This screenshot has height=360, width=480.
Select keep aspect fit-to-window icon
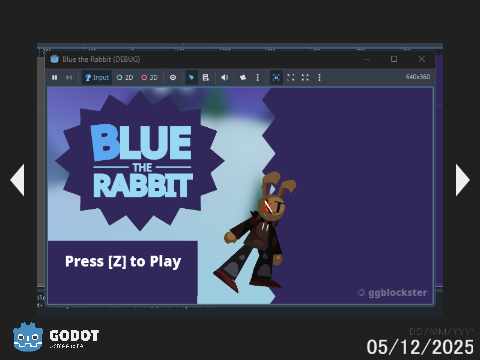[291, 78]
